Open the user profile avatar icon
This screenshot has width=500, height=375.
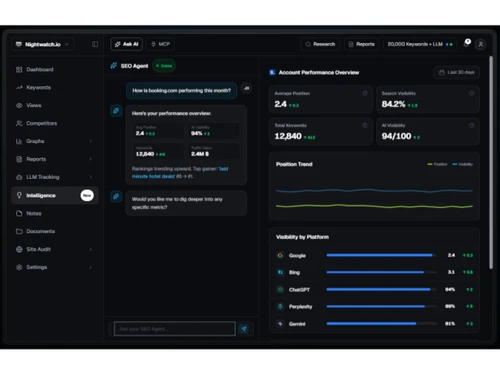click(x=480, y=44)
